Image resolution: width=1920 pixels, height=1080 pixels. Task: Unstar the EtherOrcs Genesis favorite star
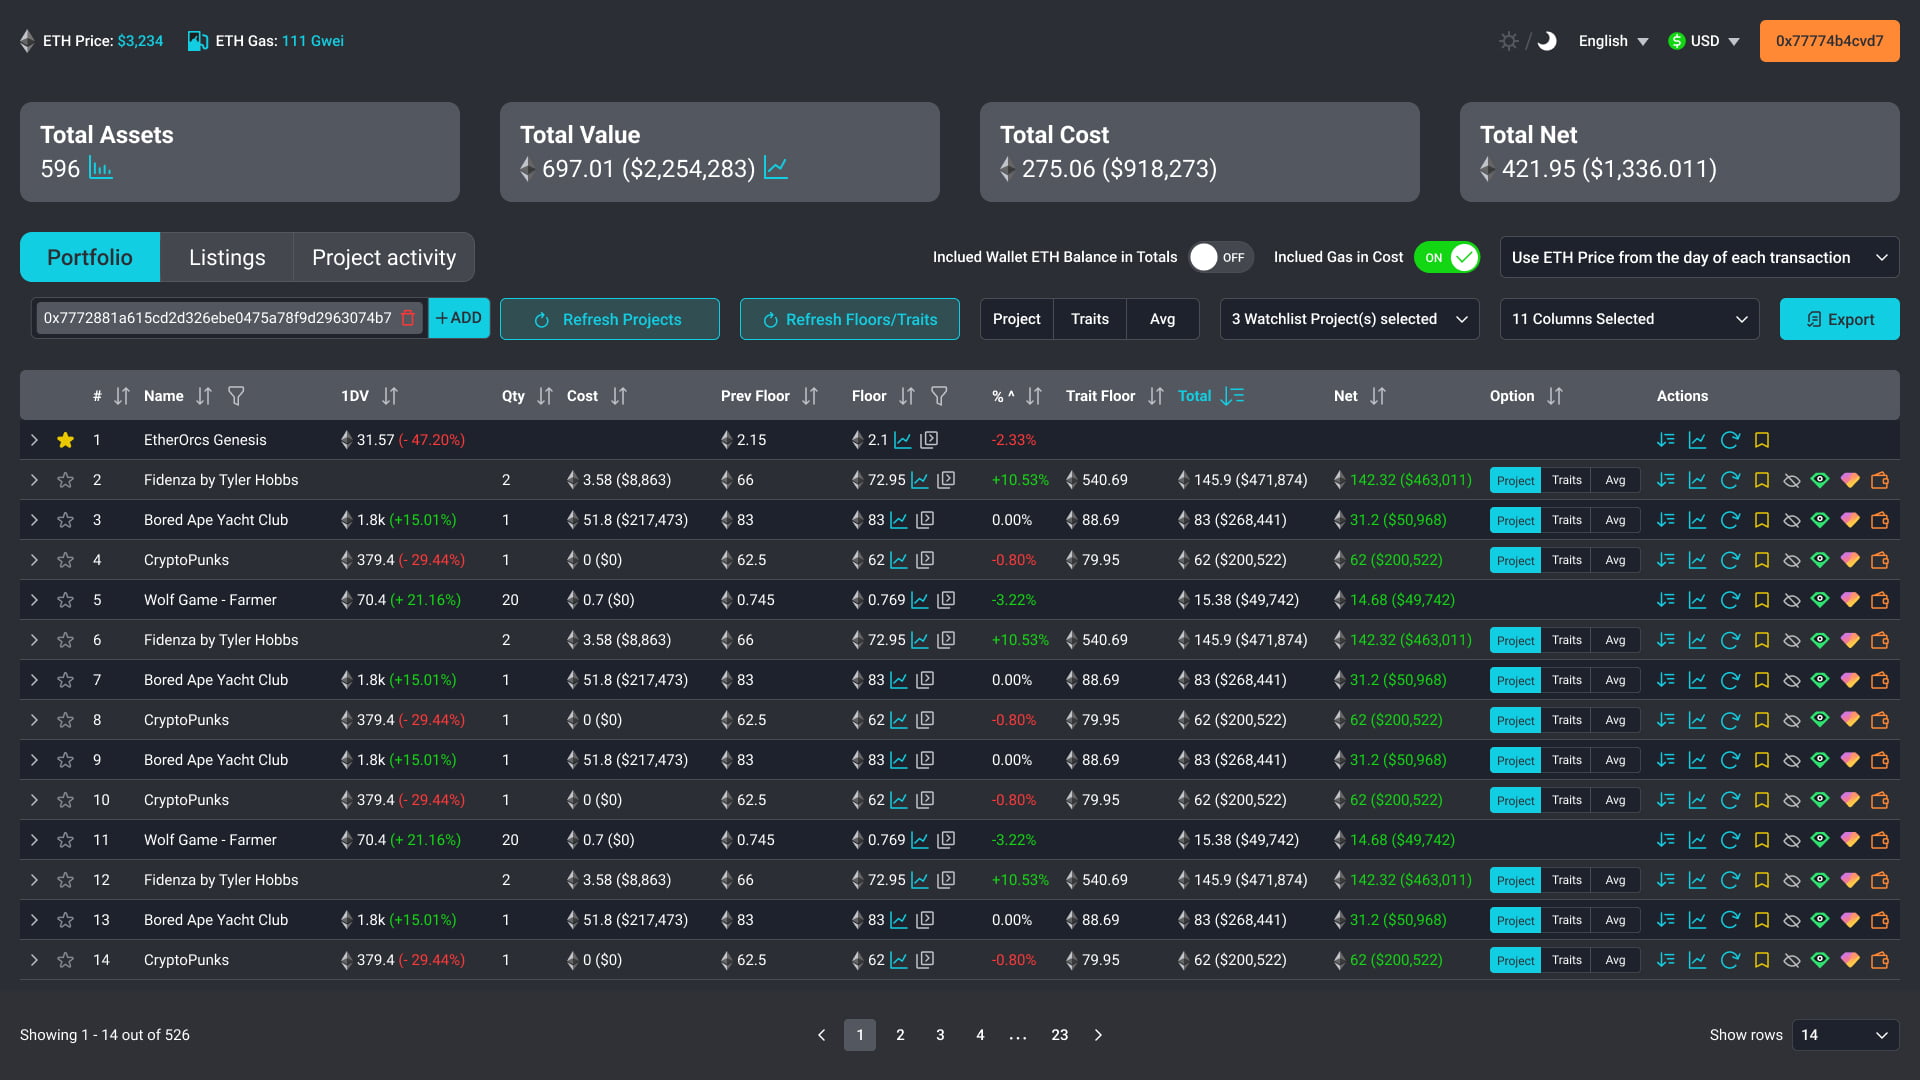pyautogui.click(x=65, y=440)
